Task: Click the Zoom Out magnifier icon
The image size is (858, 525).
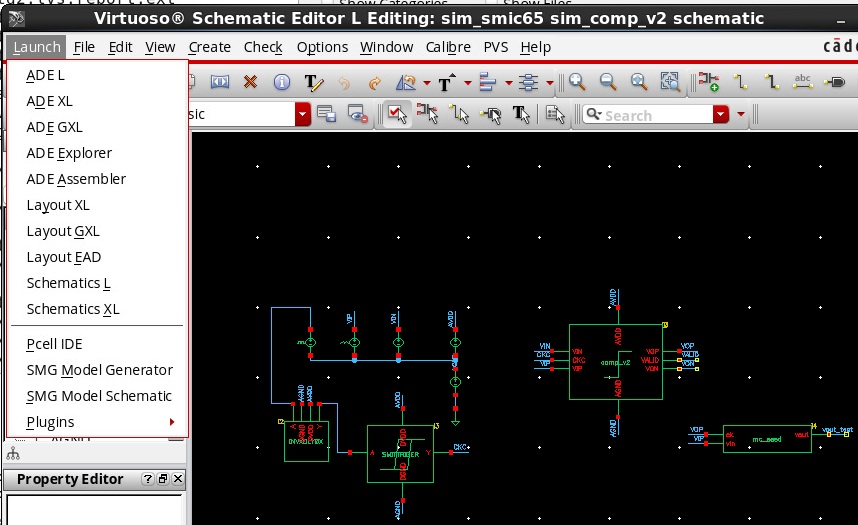Action: click(x=608, y=82)
